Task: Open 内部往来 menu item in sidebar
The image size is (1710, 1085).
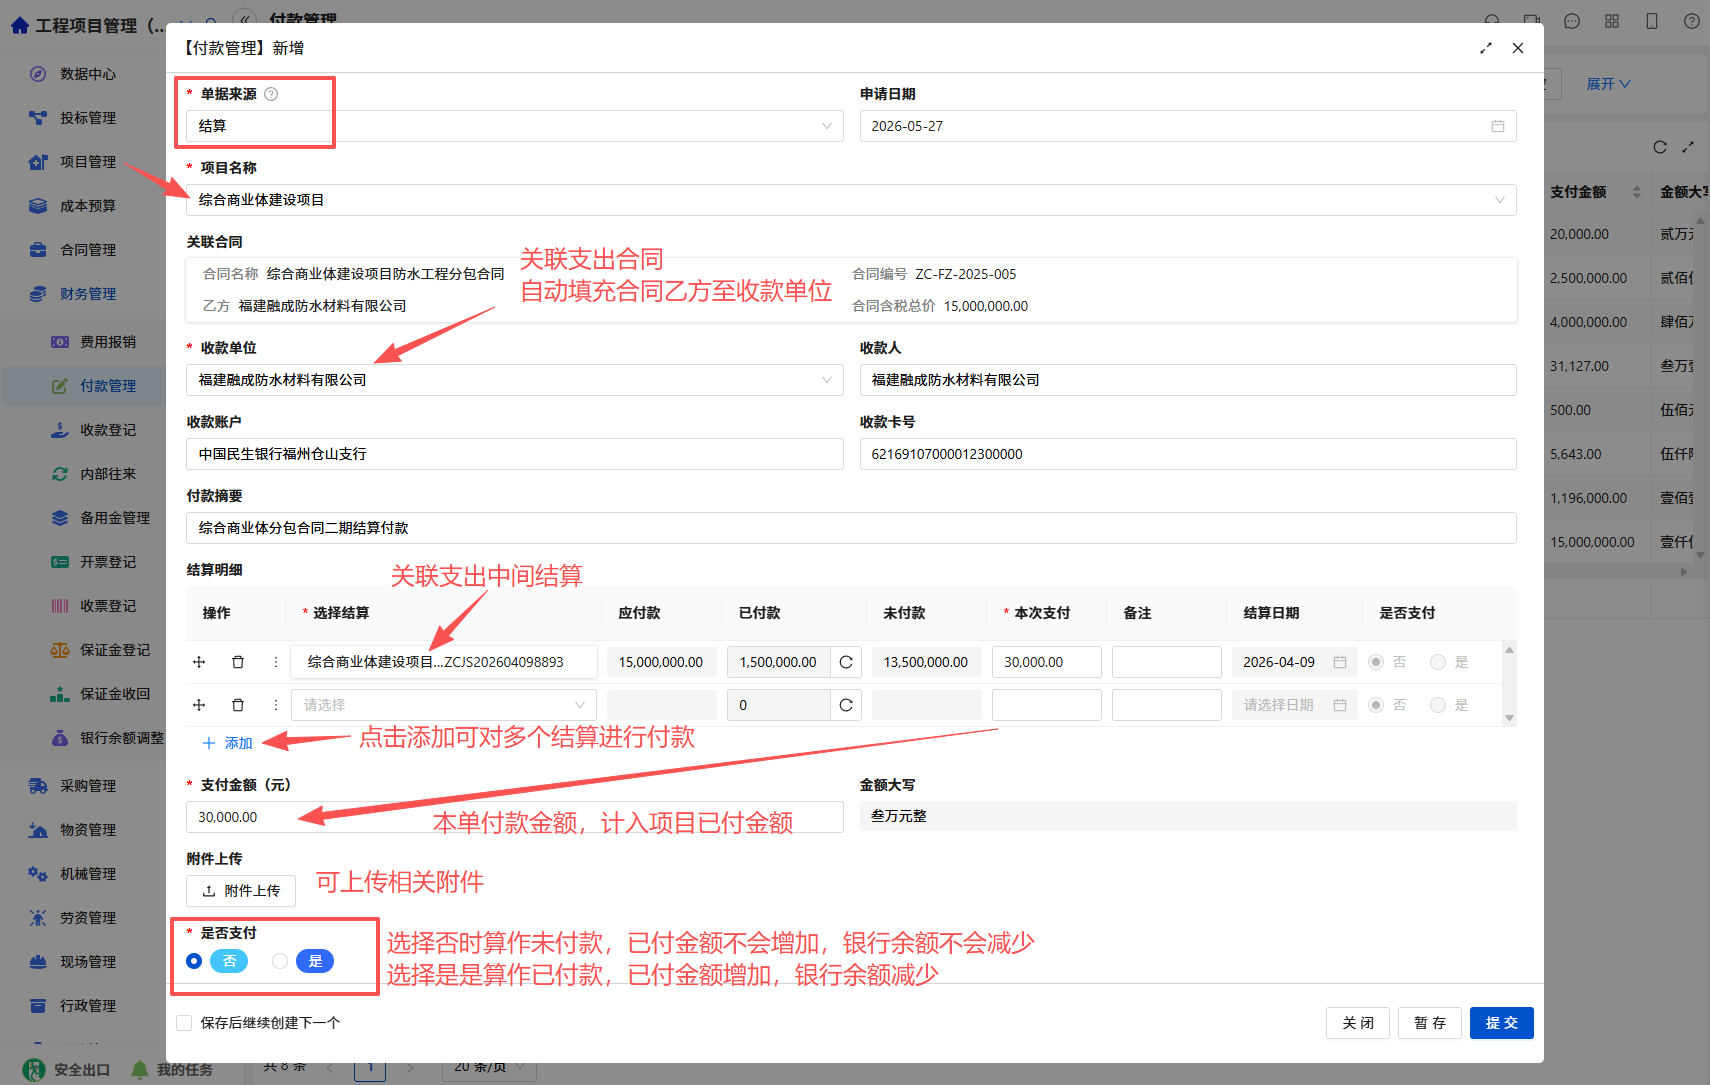Action: [108, 474]
